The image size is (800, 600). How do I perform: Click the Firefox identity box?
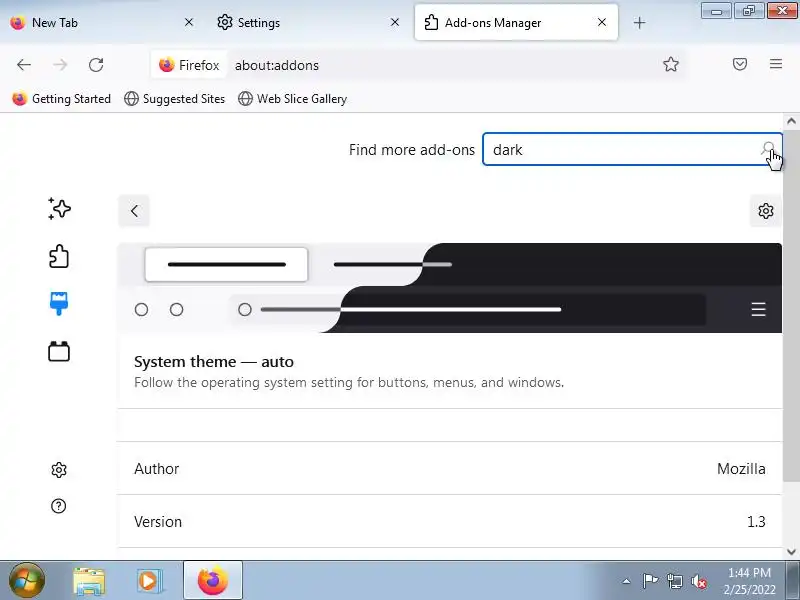click(189, 65)
